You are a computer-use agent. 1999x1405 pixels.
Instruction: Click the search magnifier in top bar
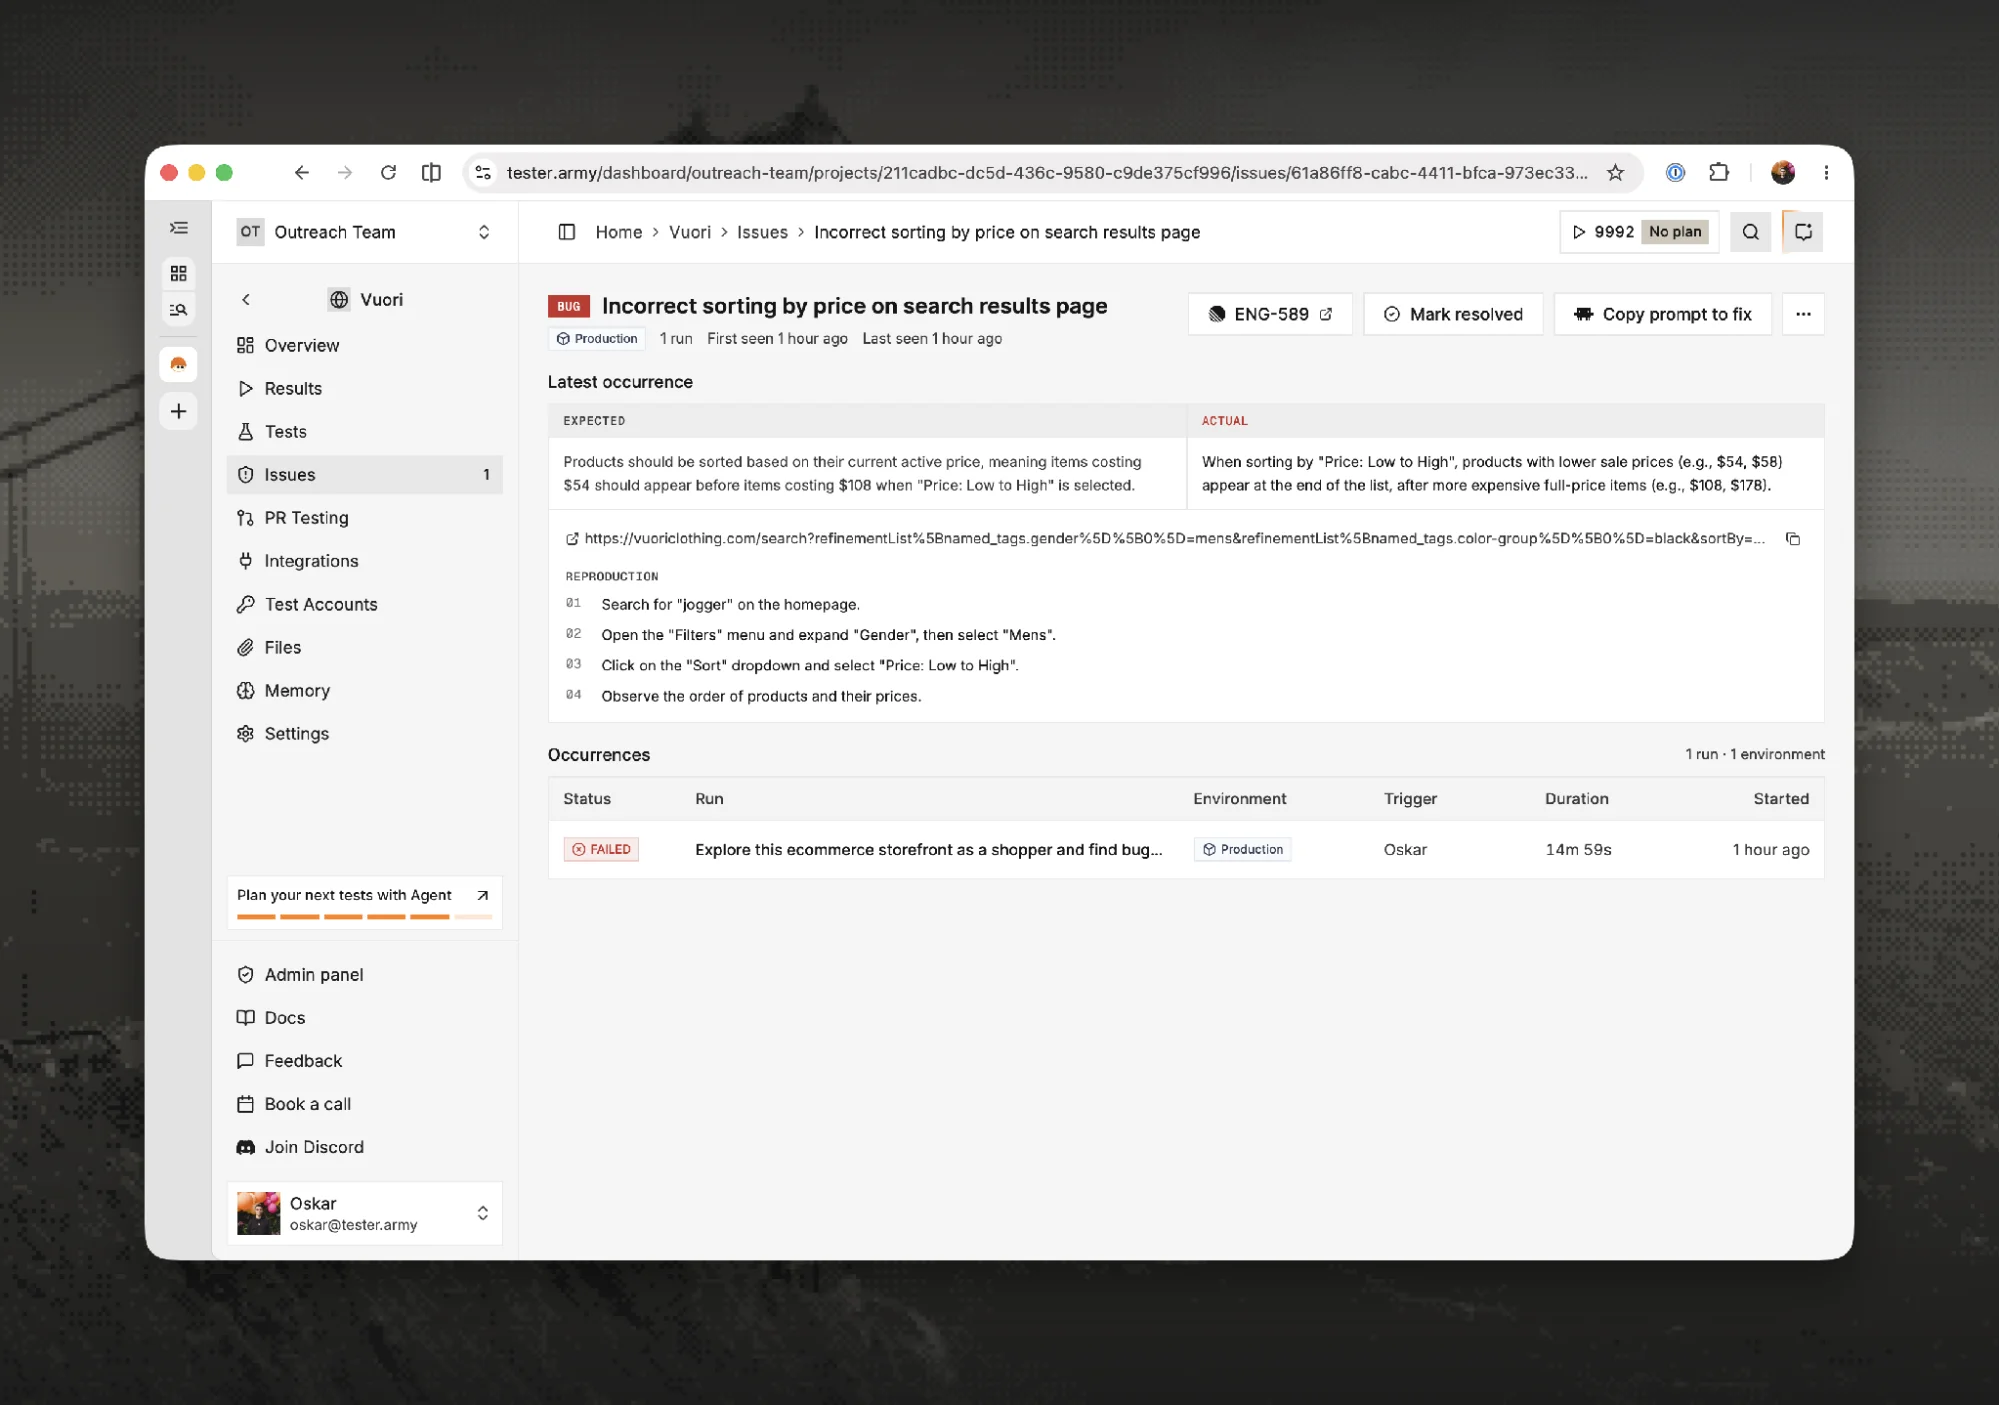(x=1750, y=232)
